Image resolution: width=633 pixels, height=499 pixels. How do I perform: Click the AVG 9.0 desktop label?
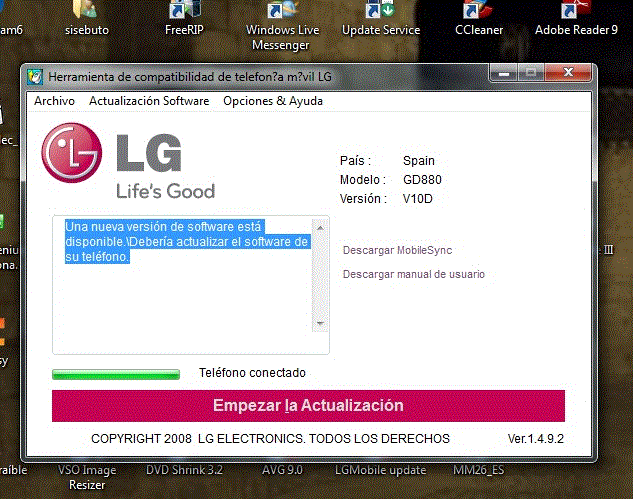282,470
